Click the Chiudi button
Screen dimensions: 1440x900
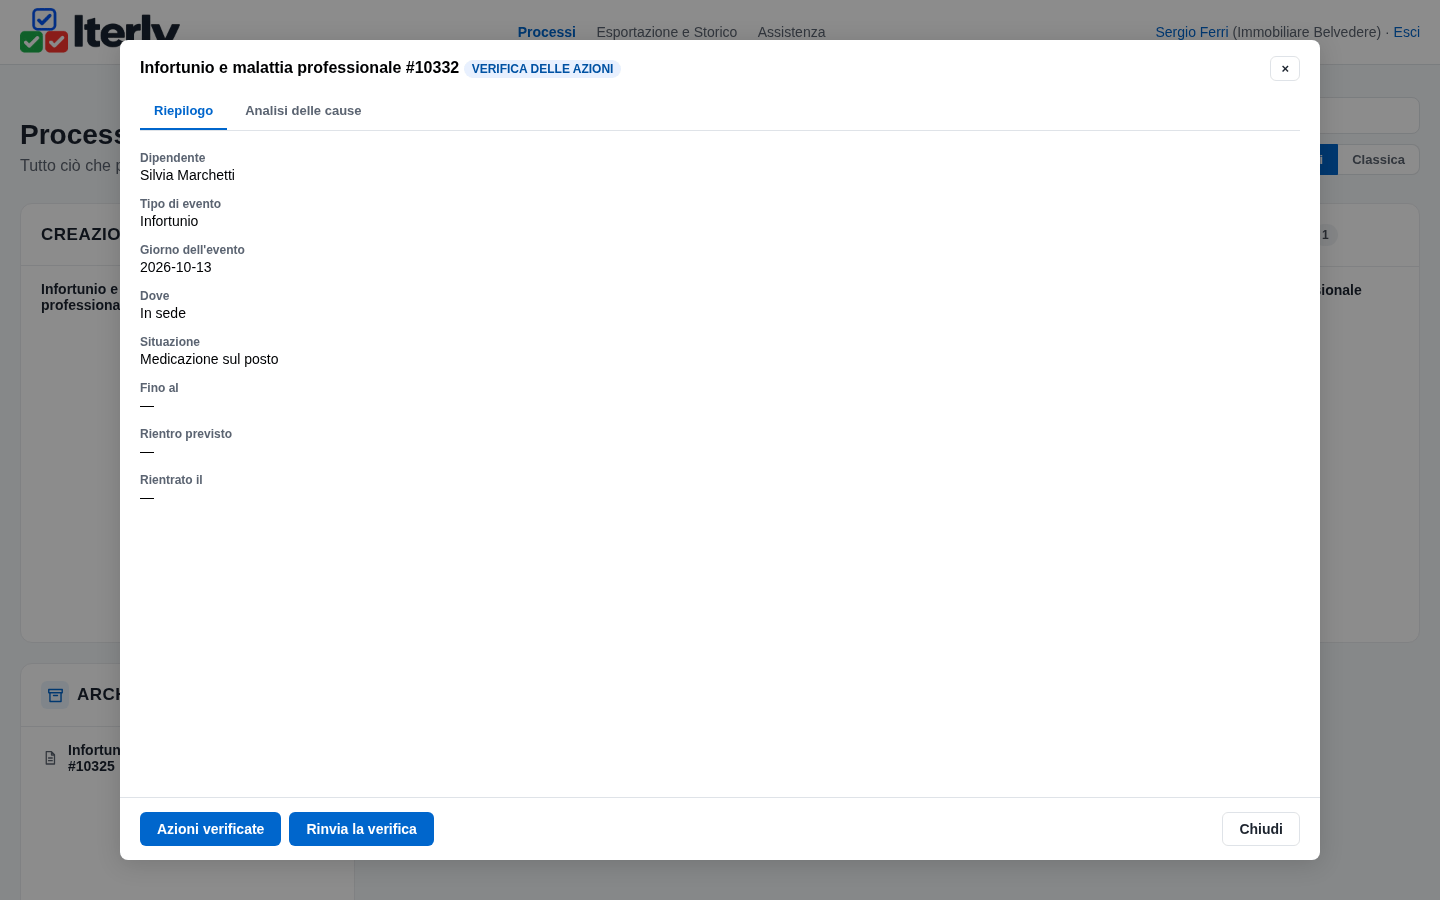click(1261, 829)
